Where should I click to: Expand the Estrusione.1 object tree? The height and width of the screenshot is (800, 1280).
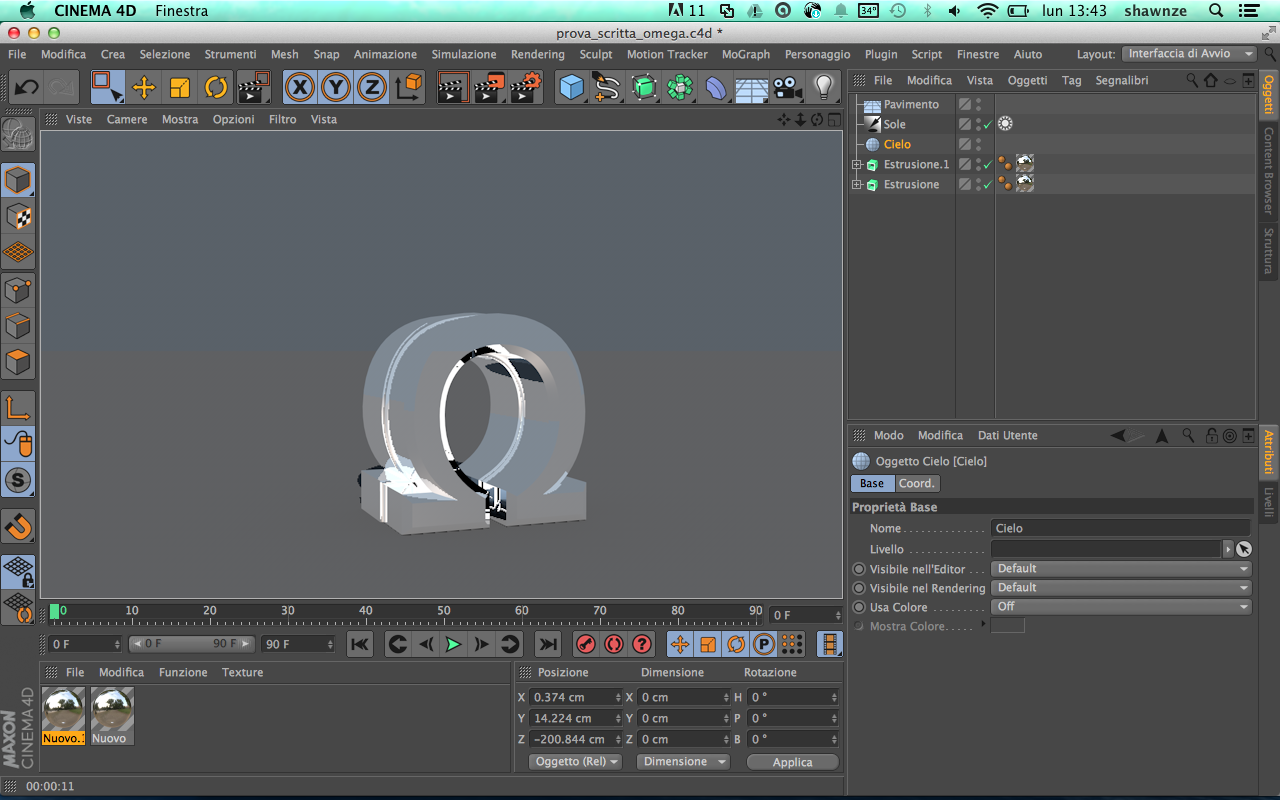click(x=857, y=165)
